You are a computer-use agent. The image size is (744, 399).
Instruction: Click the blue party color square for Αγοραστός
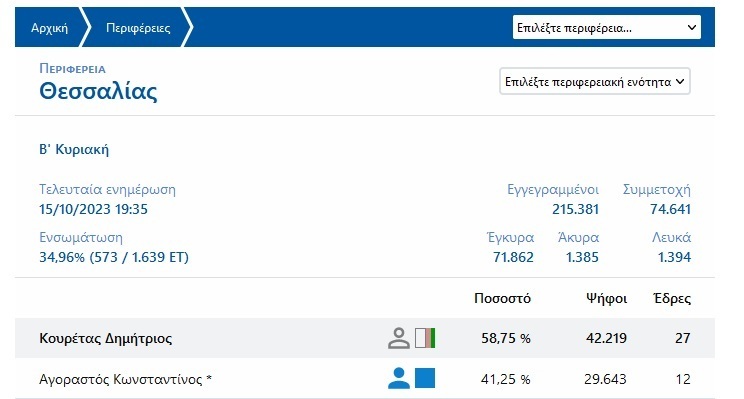point(425,379)
